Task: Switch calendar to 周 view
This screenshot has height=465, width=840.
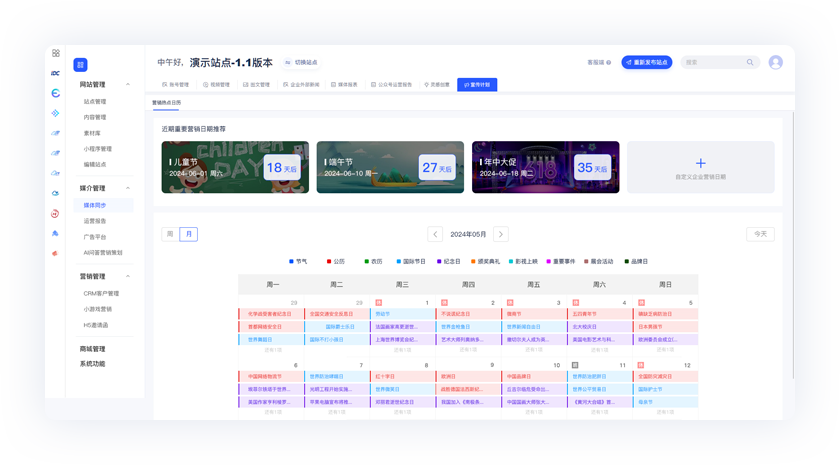Action: [x=170, y=234]
